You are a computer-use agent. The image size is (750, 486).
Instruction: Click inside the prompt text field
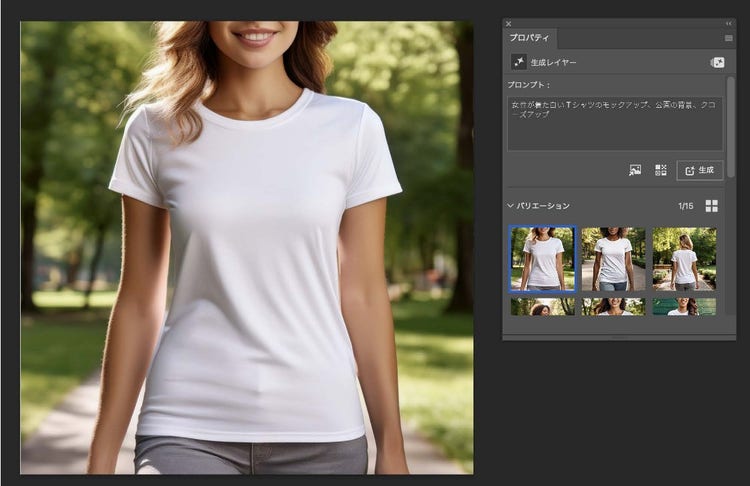[x=614, y=123]
